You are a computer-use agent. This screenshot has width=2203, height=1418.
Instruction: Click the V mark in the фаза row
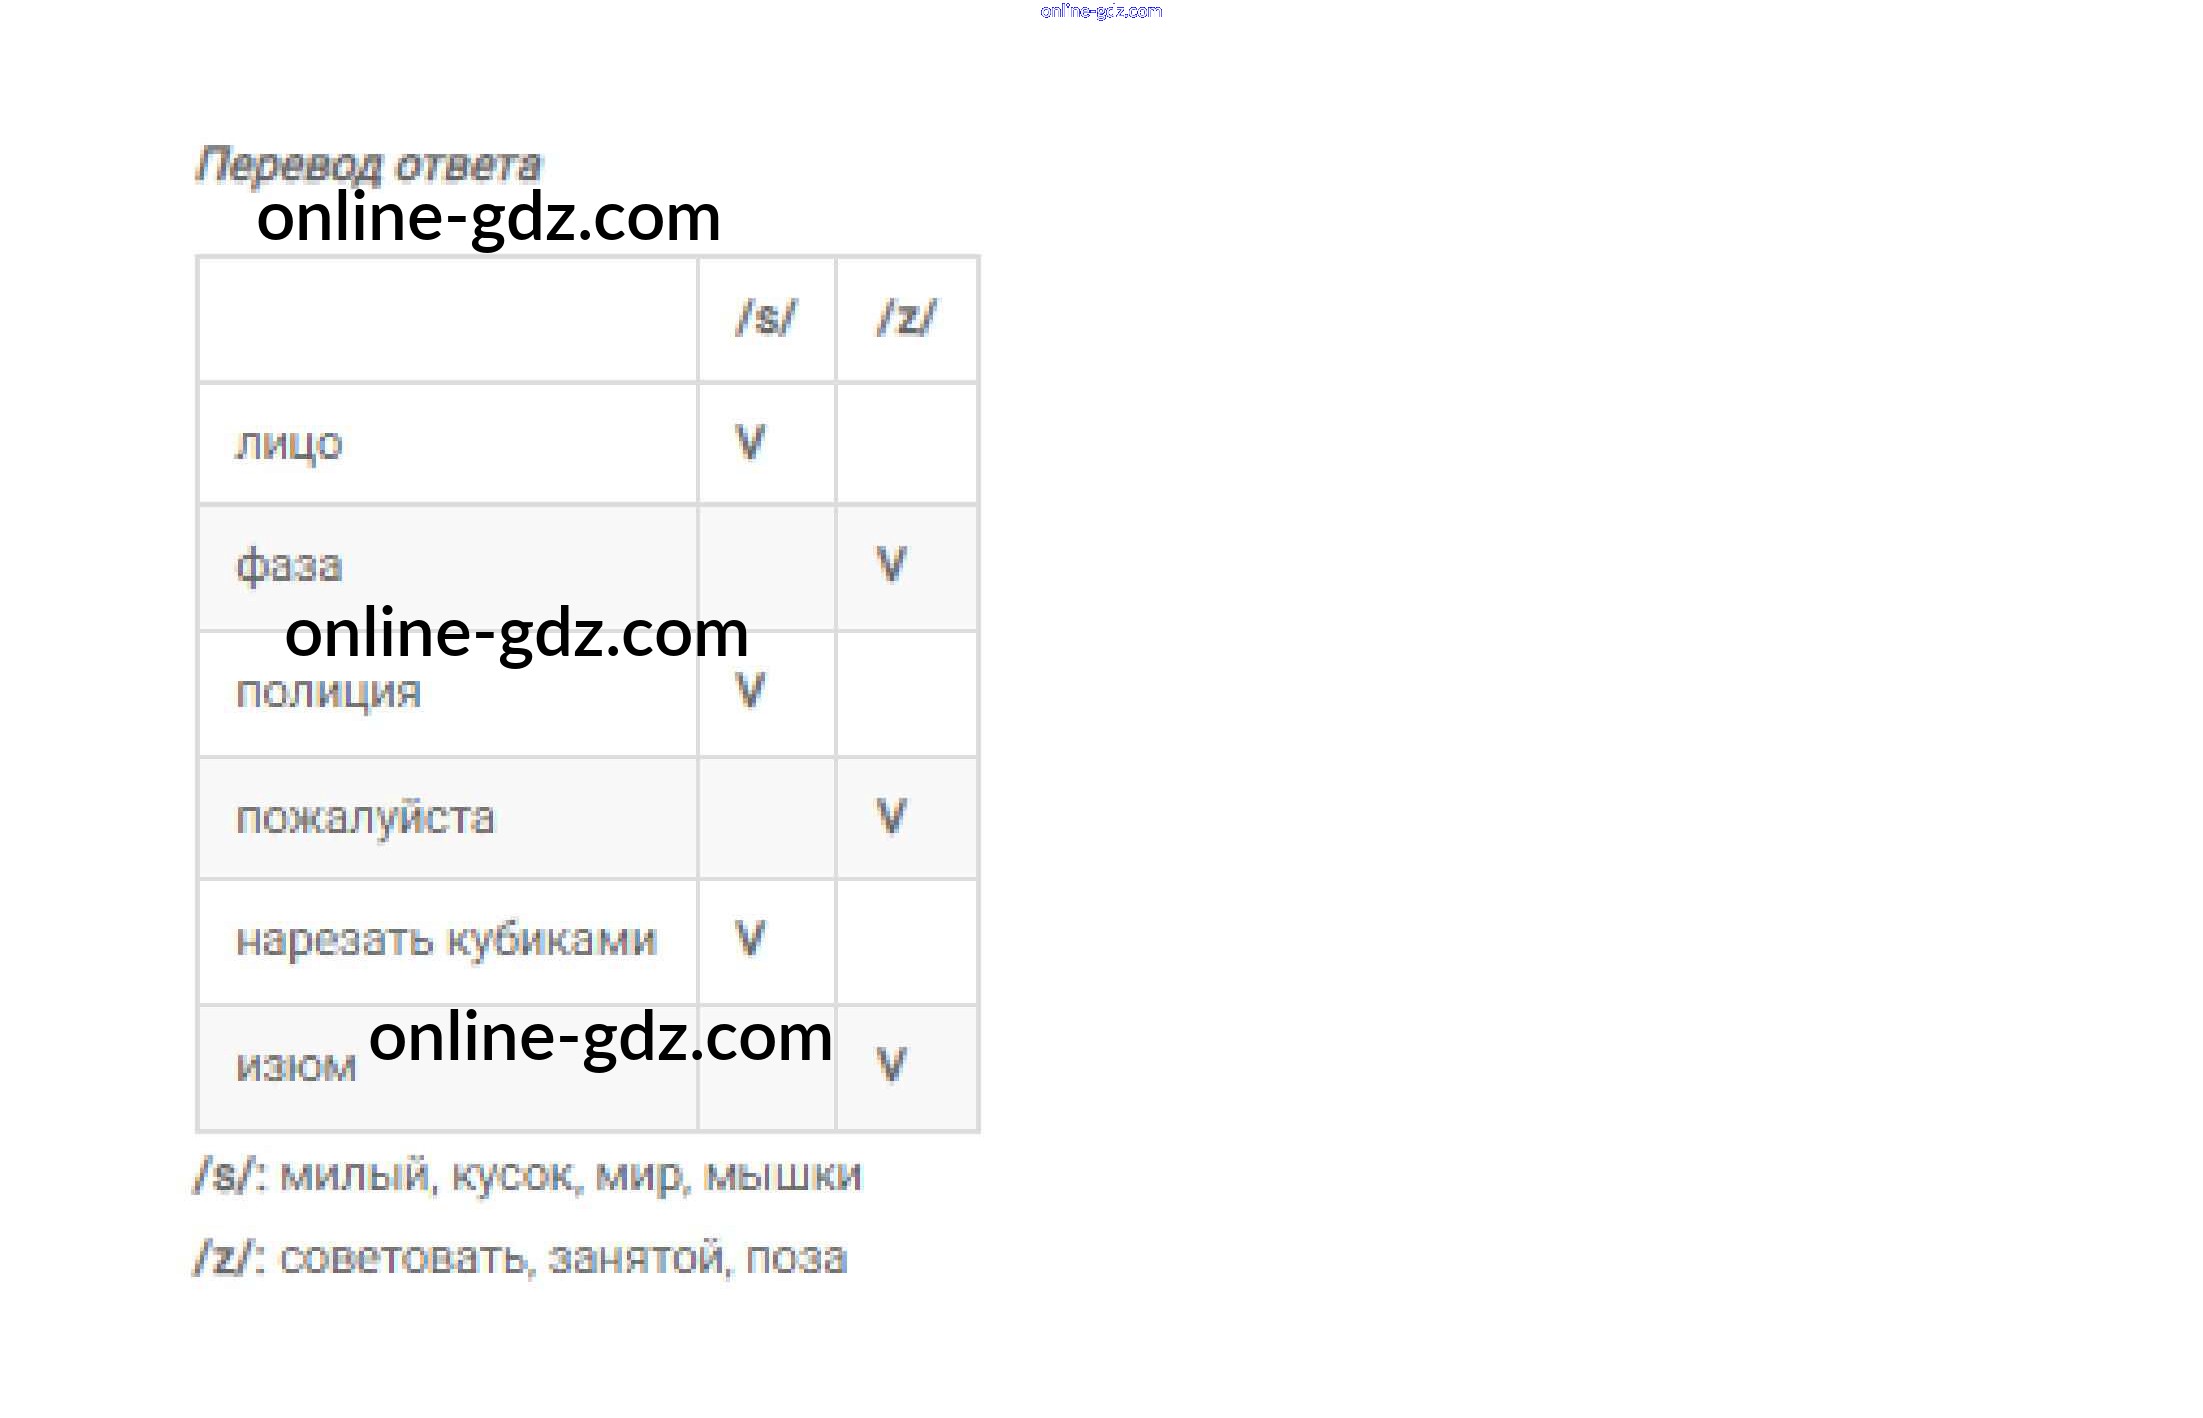892,565
